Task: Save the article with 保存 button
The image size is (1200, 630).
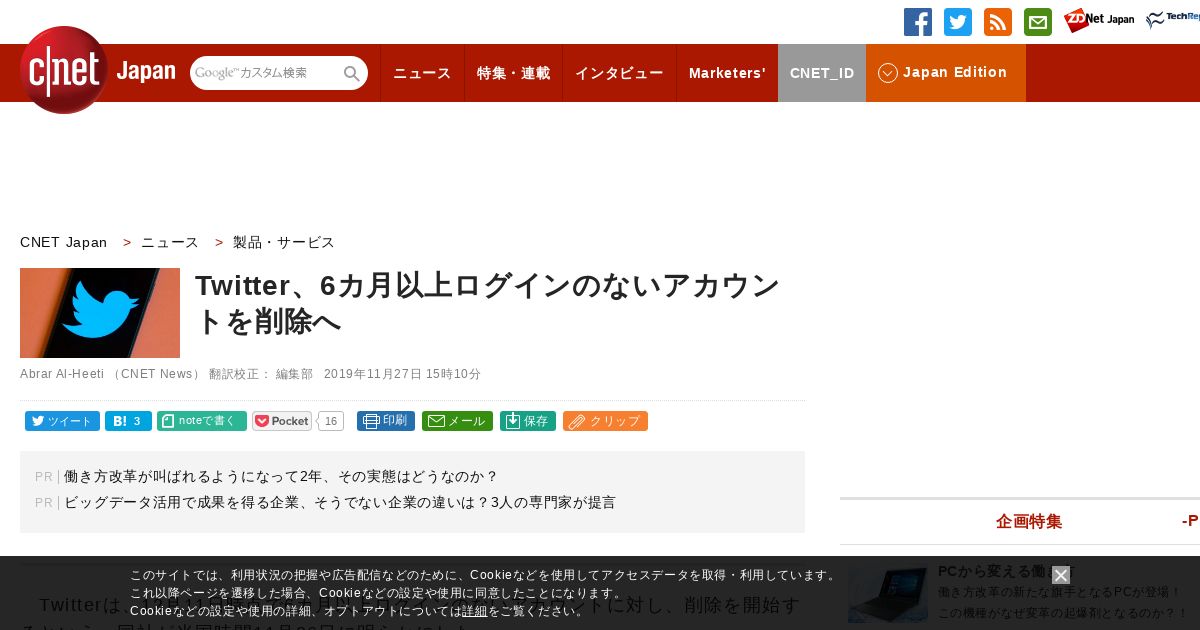Action: [x=528, y=421]
